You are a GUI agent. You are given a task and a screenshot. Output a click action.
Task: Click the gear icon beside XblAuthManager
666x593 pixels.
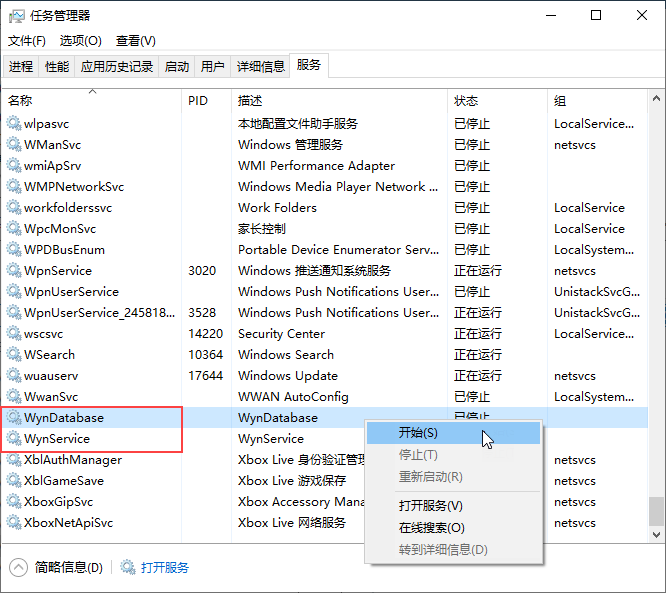[x=14, y=460]
